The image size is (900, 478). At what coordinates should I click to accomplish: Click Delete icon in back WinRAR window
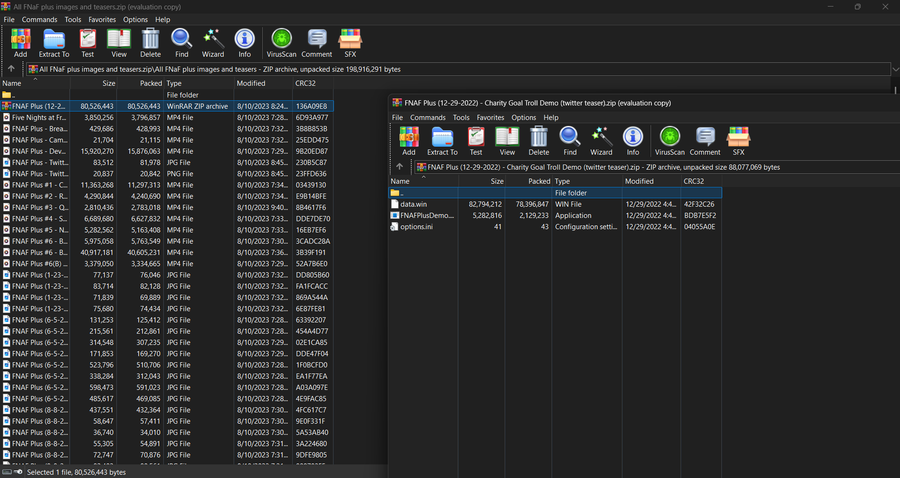[x=150, y=43]
